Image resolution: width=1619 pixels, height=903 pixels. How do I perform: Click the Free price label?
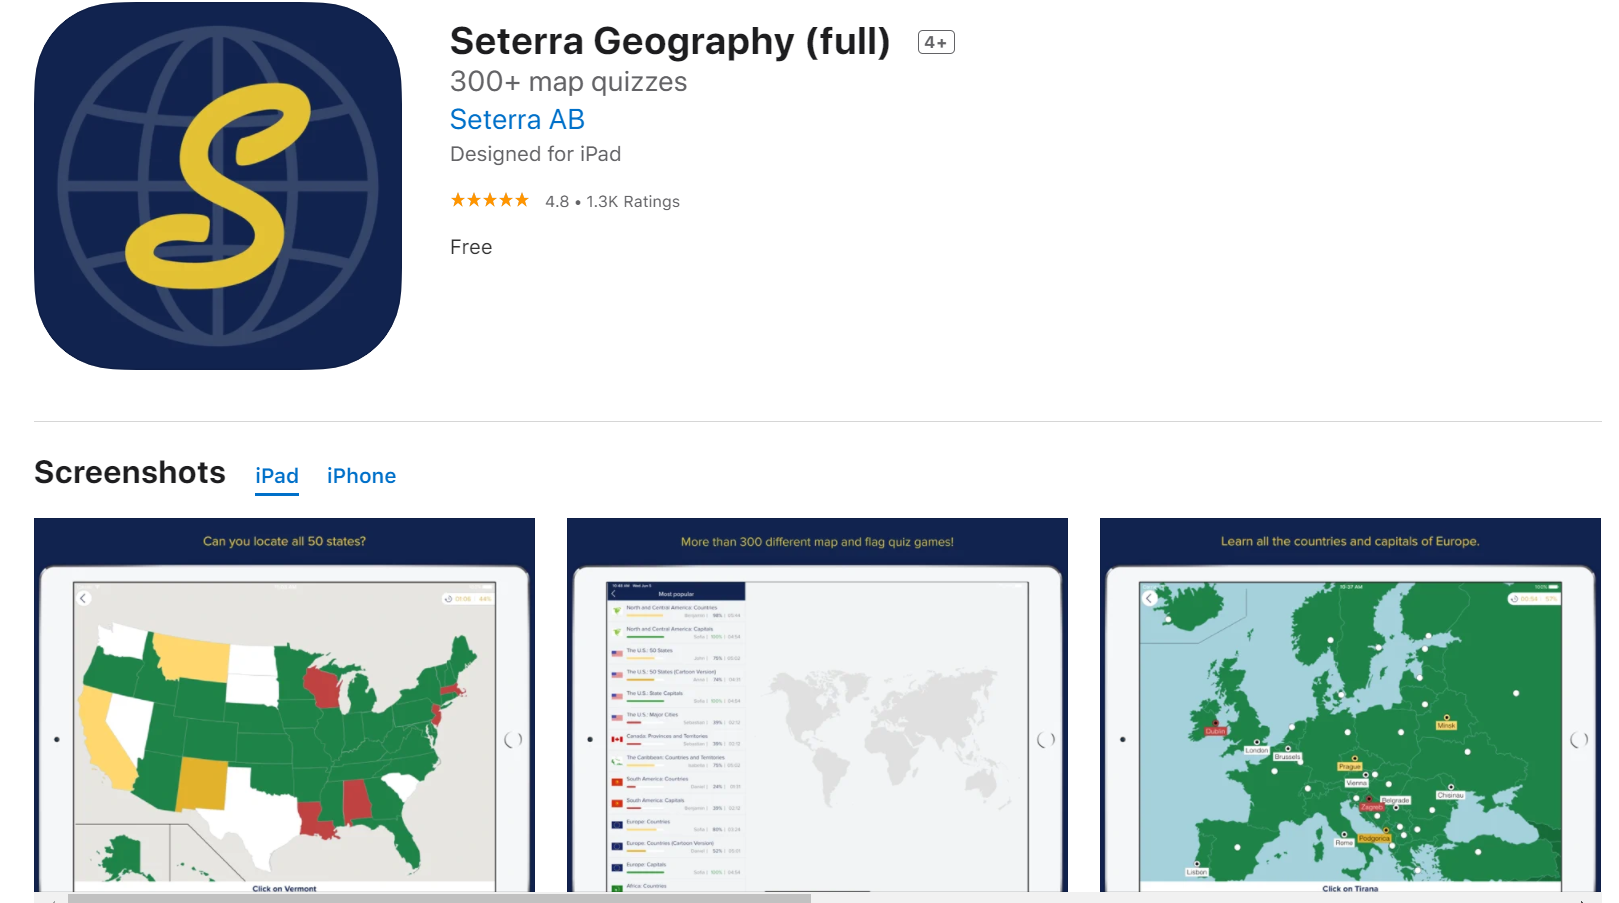[x=471, y=247]
